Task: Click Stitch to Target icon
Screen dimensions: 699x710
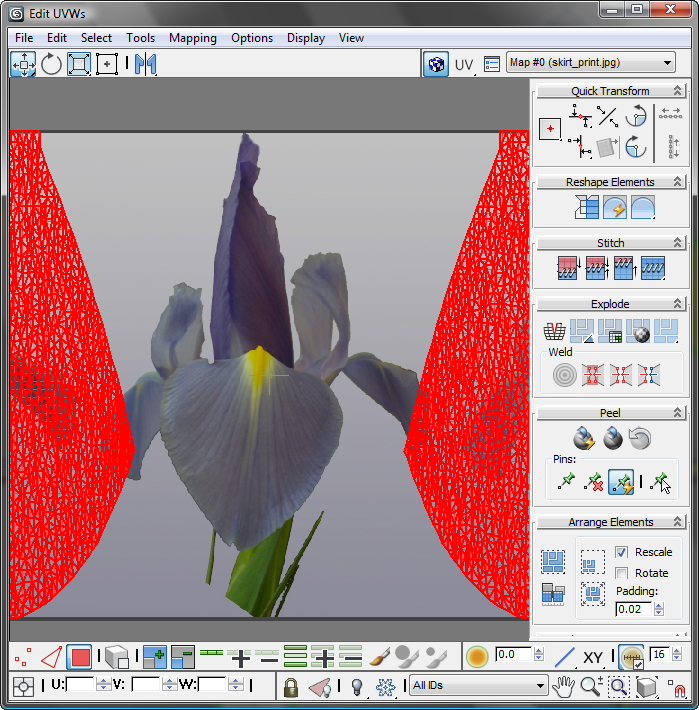Action: (x=569, y=268)
